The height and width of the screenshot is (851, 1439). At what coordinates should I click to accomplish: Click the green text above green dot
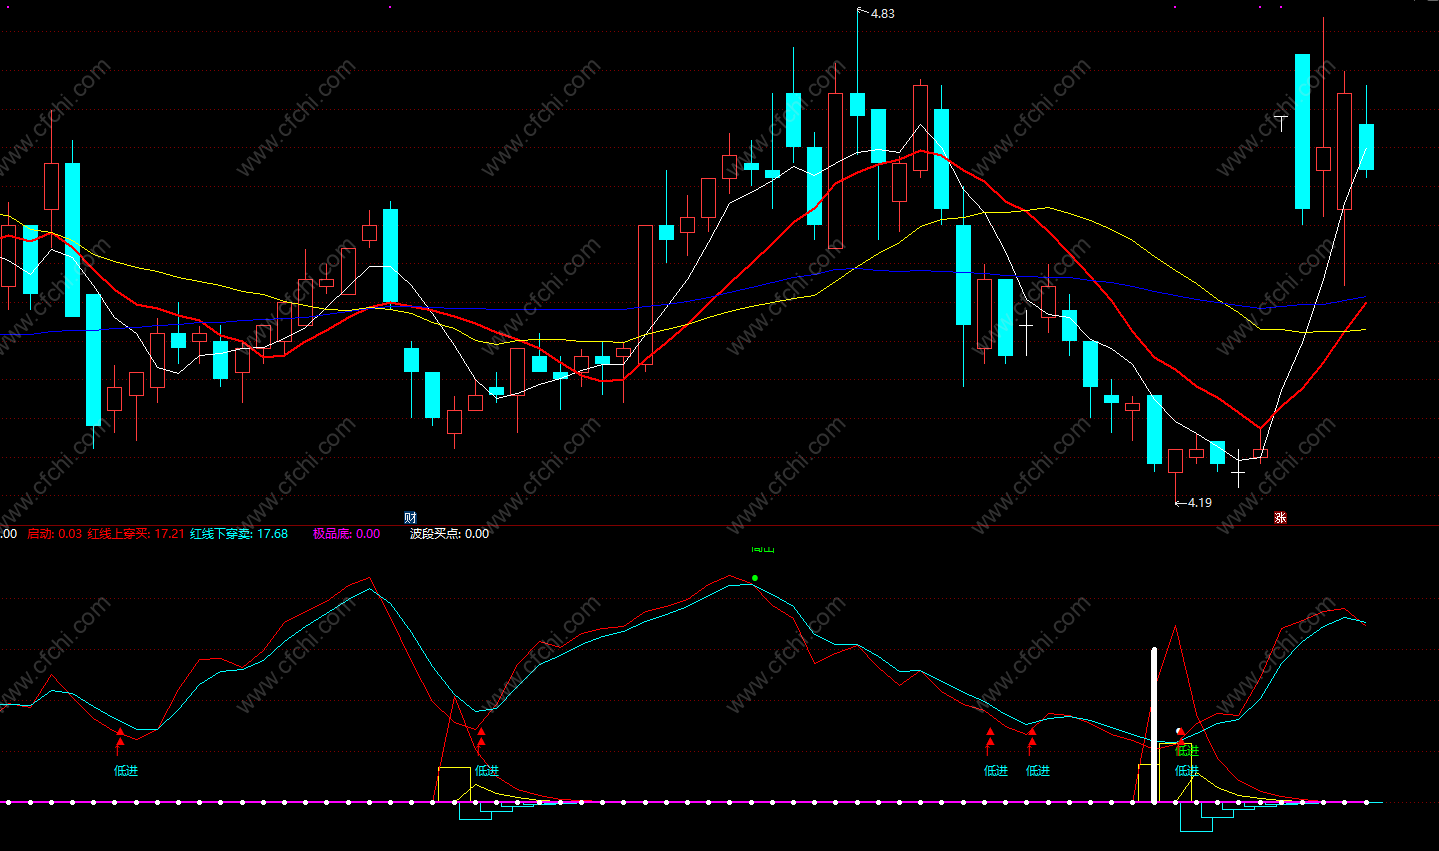click(763, 548)
